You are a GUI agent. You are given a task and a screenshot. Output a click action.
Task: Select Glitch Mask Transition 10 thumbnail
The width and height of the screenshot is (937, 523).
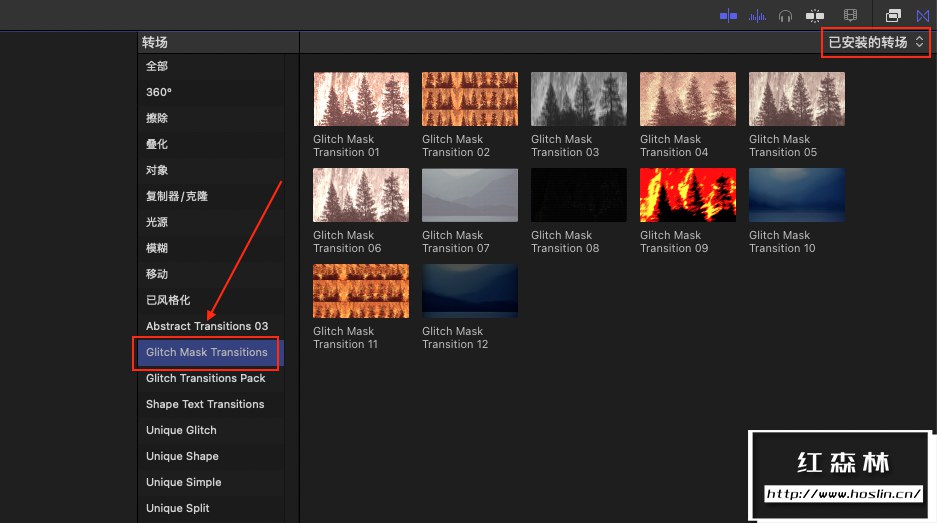797,195
